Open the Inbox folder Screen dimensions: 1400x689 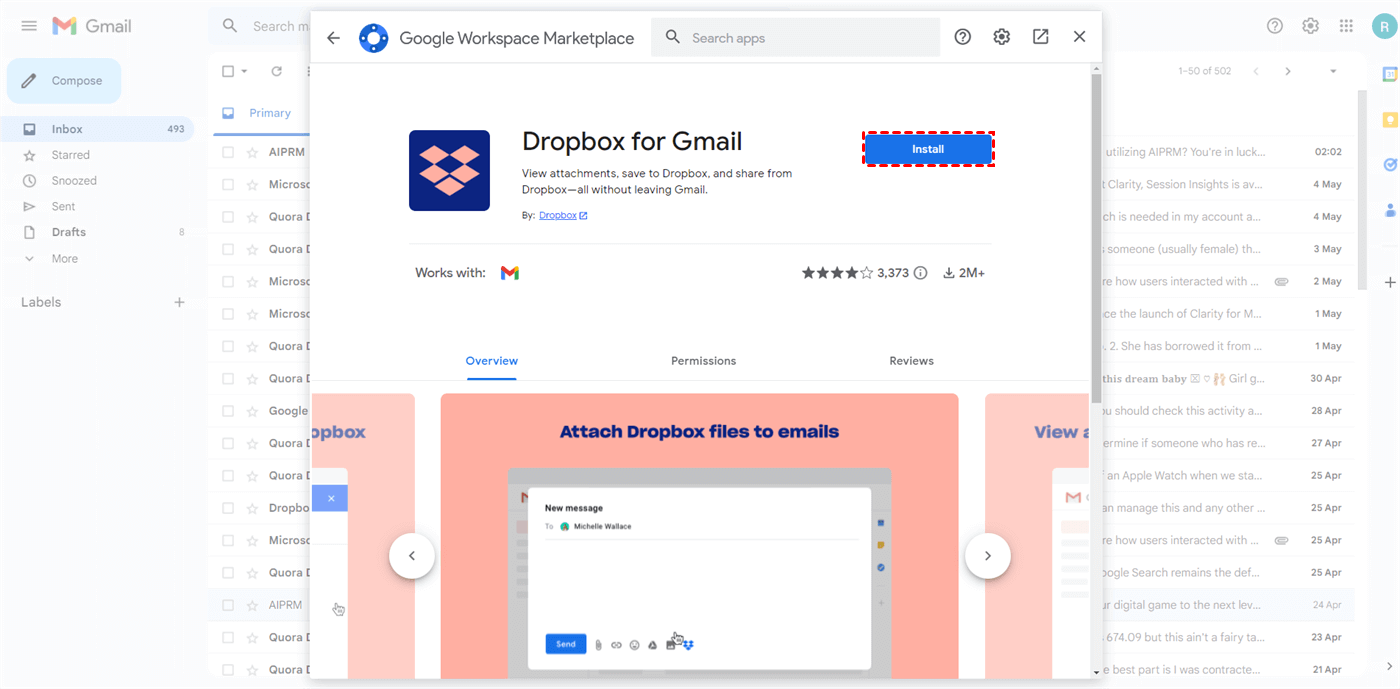(x=97, y=129)
